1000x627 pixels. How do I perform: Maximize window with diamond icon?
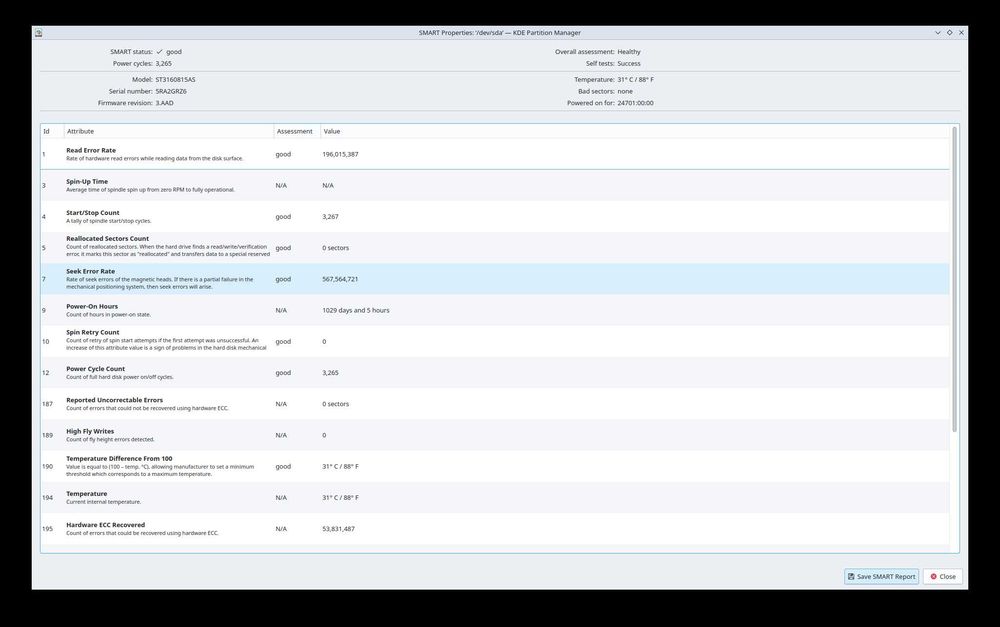(x=950, y=33)
